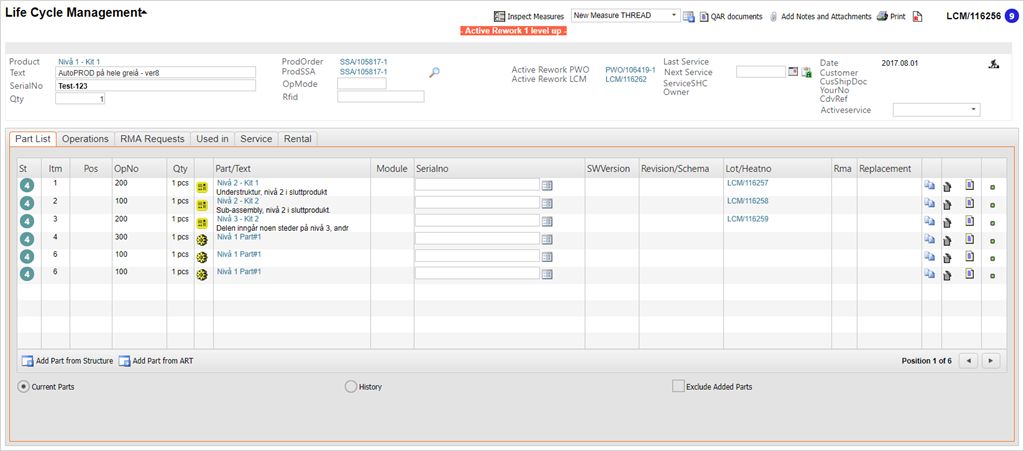Open the calendar picker for Next Service
The width and height of the screenshot is (1024, 451).
(793, 72)
